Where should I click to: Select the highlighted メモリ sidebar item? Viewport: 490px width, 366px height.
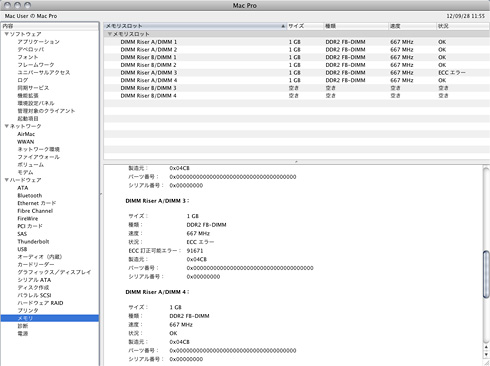coord(50,318)
